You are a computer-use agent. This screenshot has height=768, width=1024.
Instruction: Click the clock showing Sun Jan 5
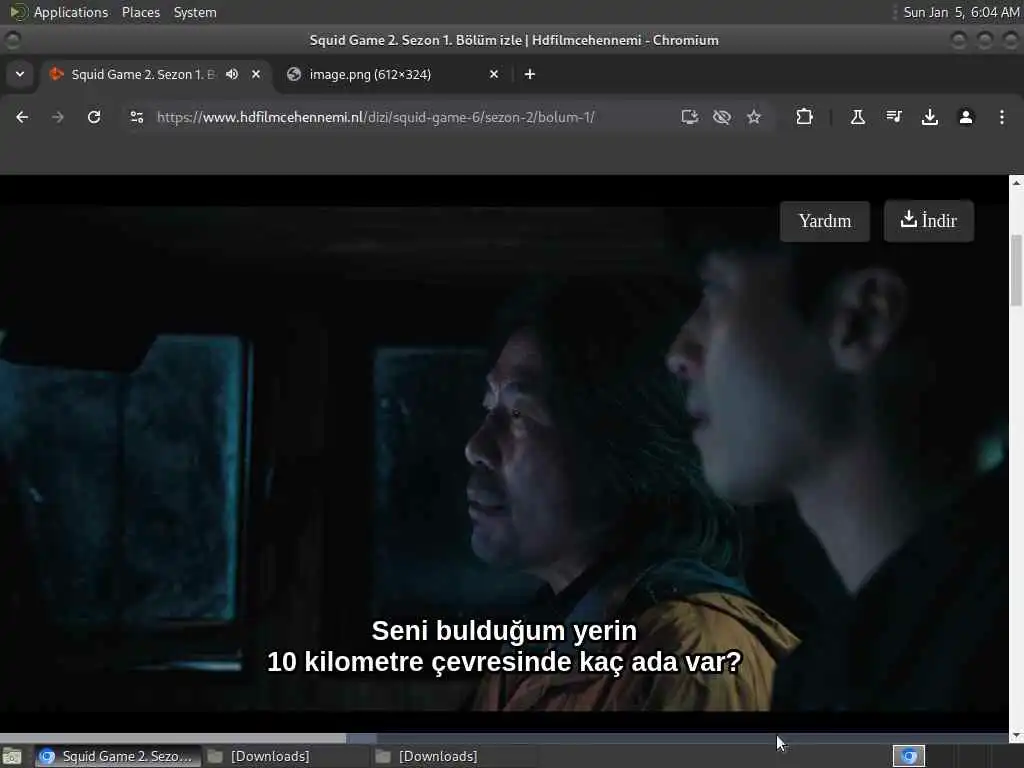click(961, 12)
